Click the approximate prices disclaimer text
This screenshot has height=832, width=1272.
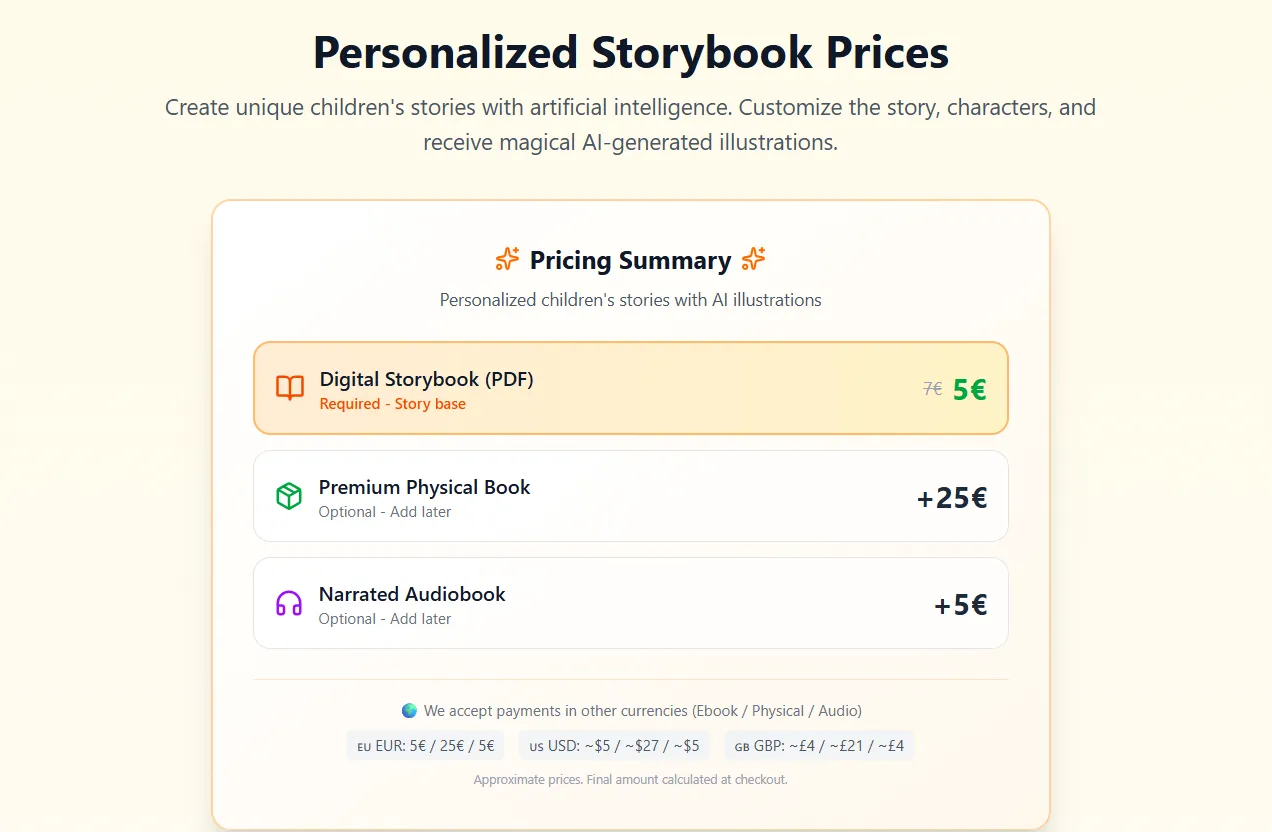coord(630,779)
